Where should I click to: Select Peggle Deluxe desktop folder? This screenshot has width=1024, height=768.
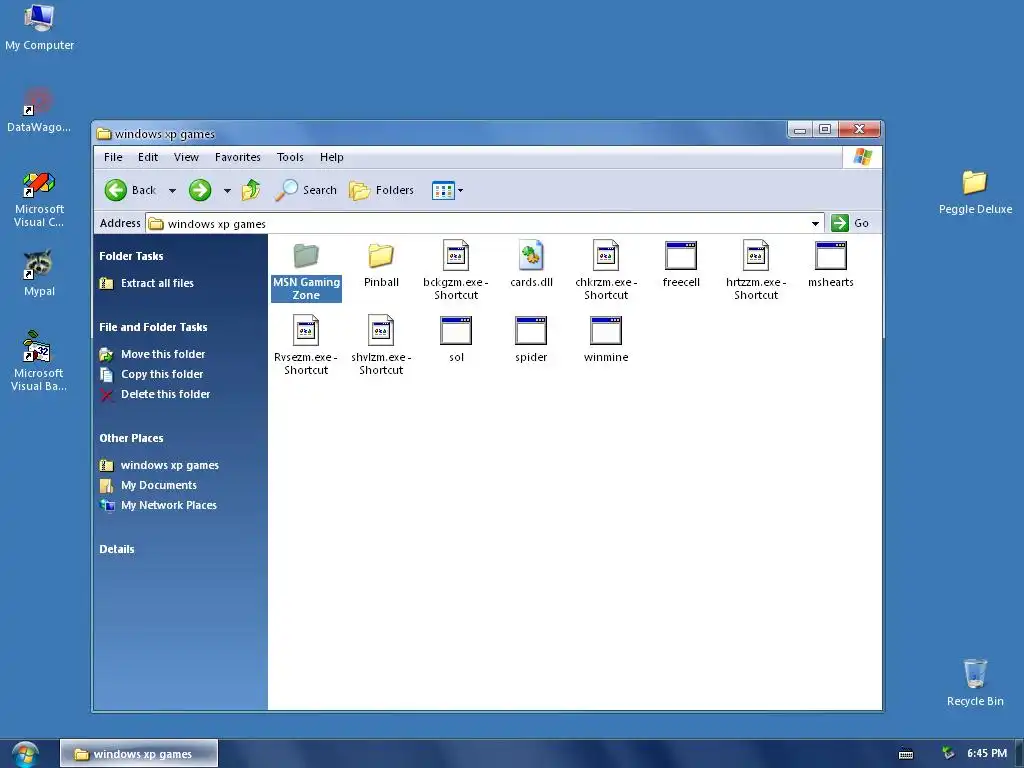point(975,192)
